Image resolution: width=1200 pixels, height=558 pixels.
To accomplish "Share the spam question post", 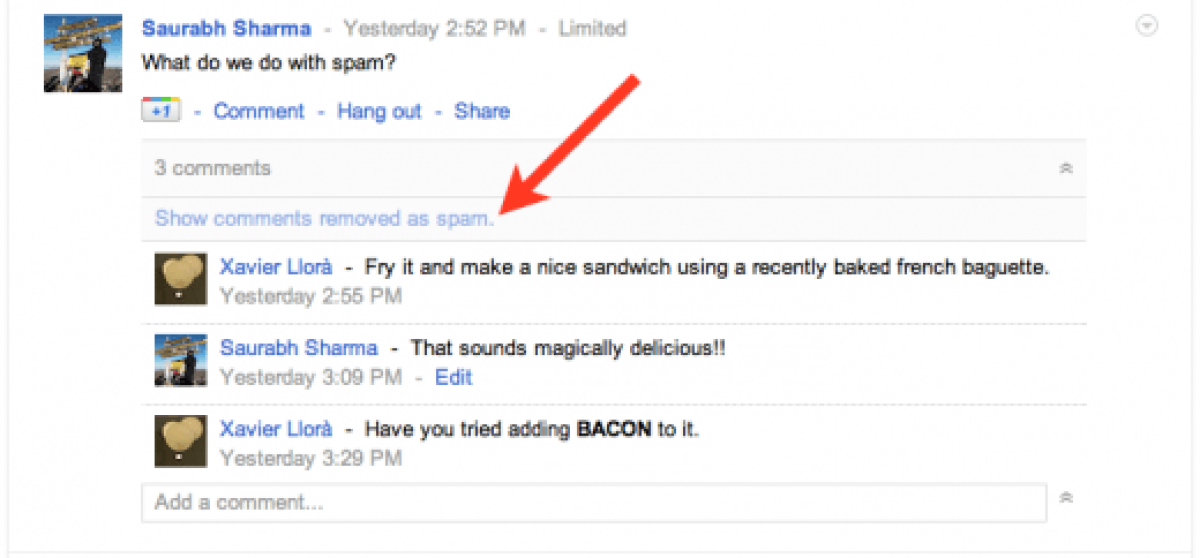I will click(x=482, y=111).
